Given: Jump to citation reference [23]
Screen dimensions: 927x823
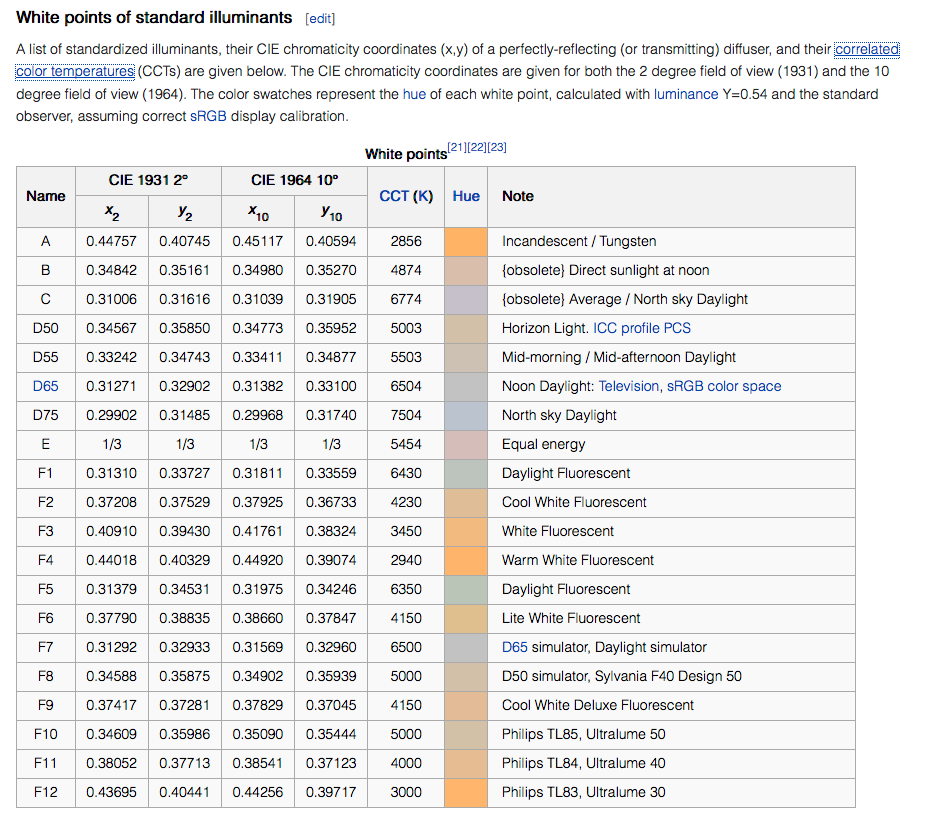Looking at the screenshot, I should coord(497,147).
